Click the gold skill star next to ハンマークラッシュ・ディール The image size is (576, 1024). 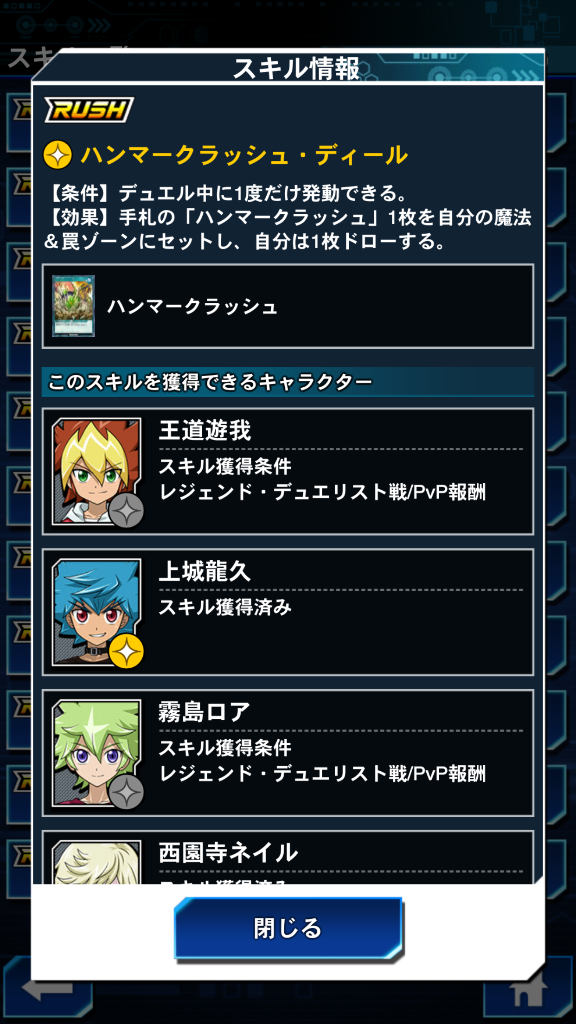click(57, 156)
